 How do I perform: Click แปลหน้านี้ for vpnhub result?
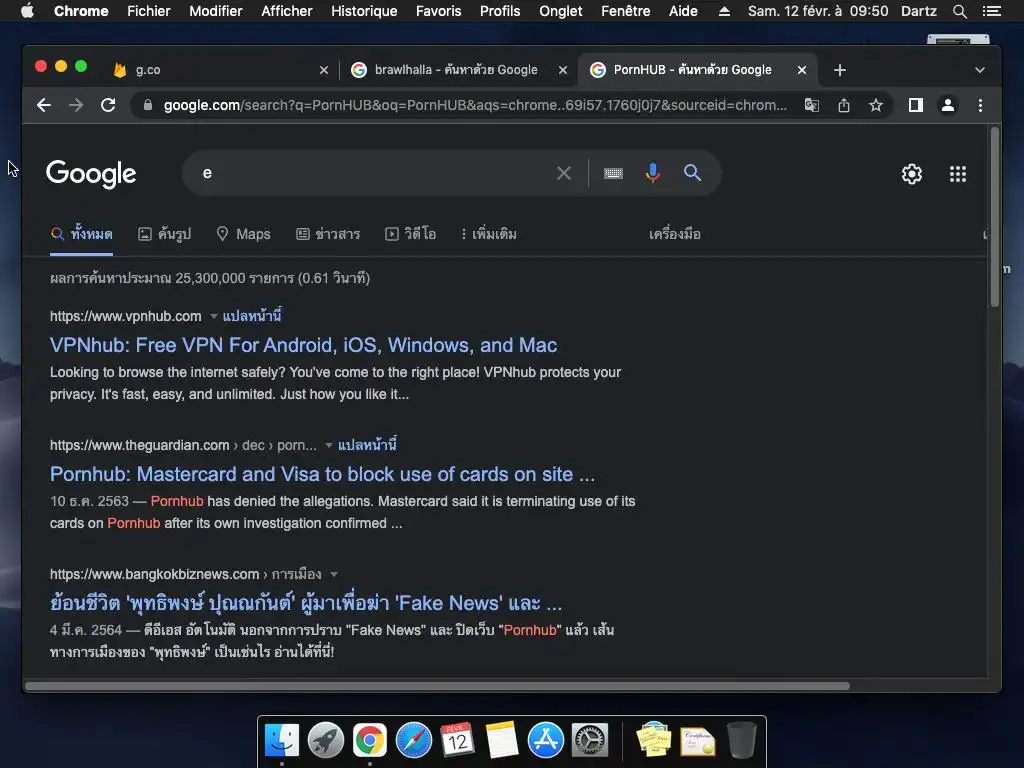[x=252, y=316]
